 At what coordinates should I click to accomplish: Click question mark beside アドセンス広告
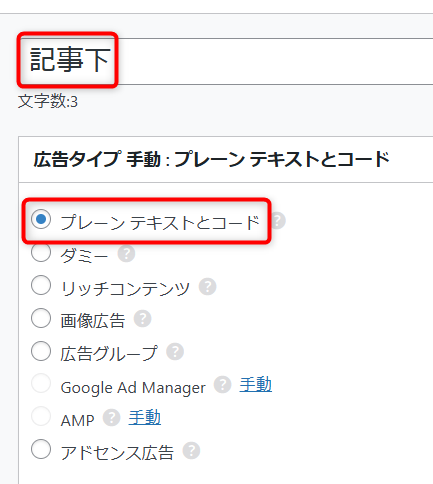pos(191,451)
